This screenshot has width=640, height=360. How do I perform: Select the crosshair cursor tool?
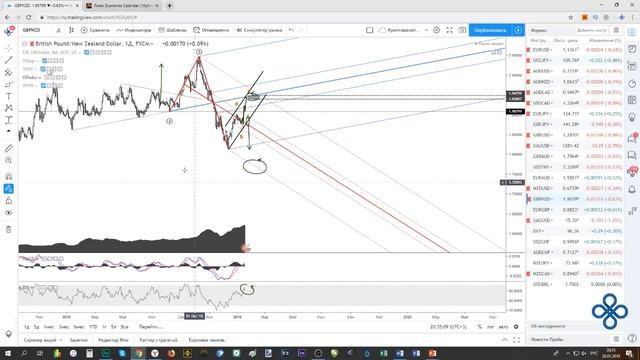coord(8,48)
